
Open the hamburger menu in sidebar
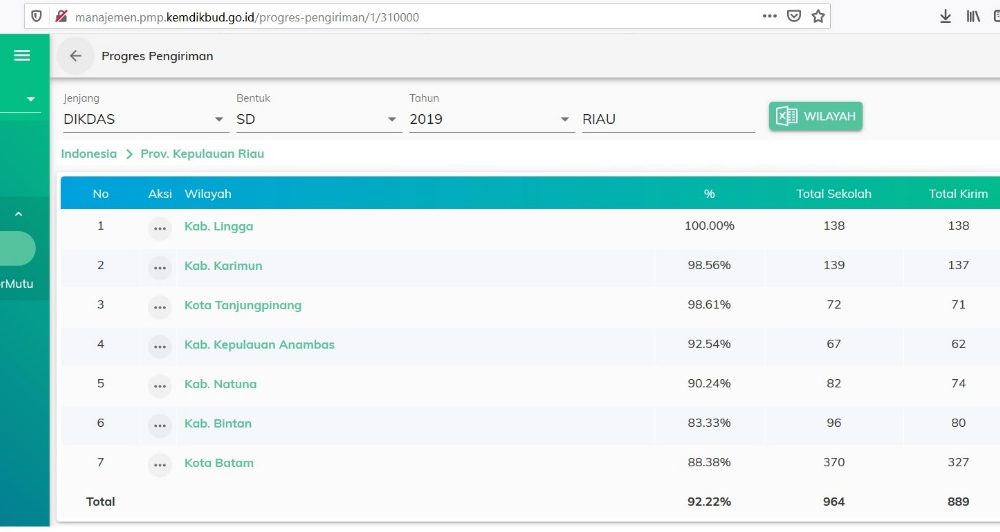pyautogui.click(x=22, y=56)
